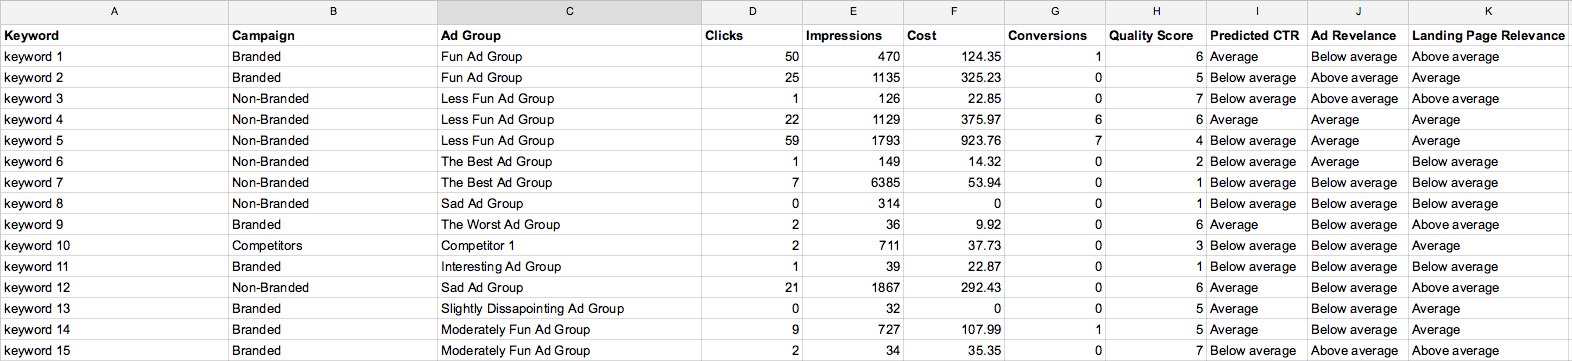This screenshot has height=361, width=1572.
Task: Click the 'Campaign' header cell
Action: (333, 35)
